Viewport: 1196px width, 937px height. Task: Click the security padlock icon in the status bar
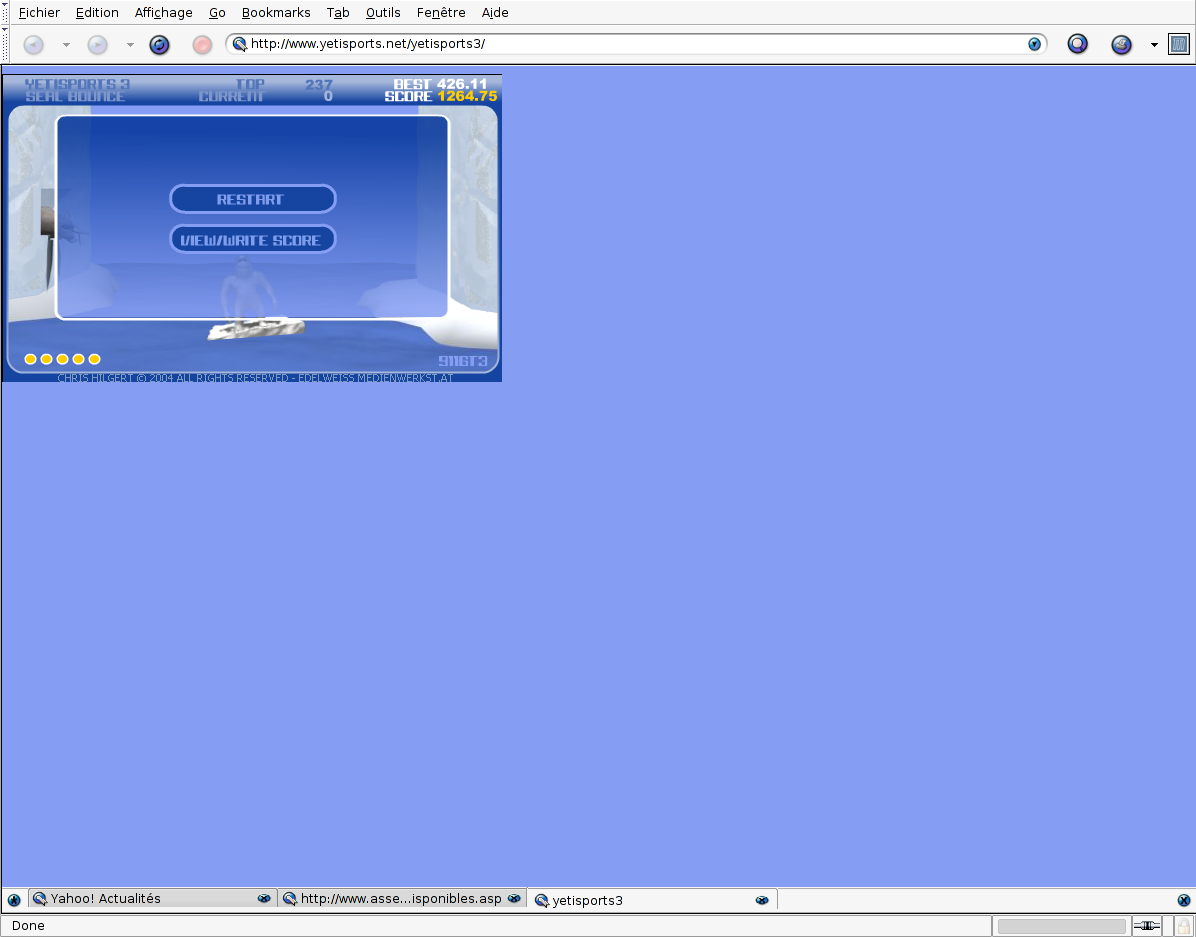coord(1184,926)
